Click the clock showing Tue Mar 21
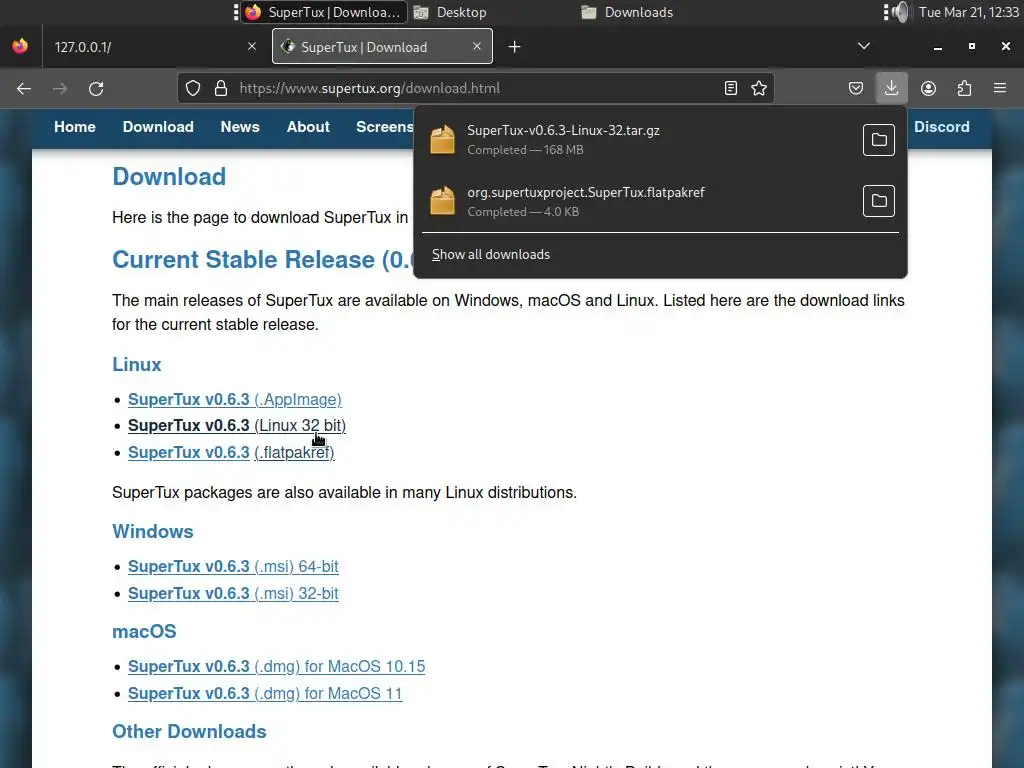This screenshot has height=768, width=1024. [968, 12]
